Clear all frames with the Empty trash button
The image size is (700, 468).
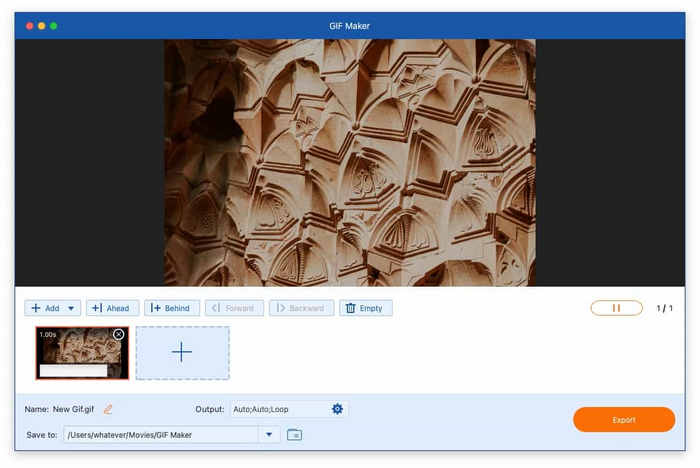coord(365,308)
